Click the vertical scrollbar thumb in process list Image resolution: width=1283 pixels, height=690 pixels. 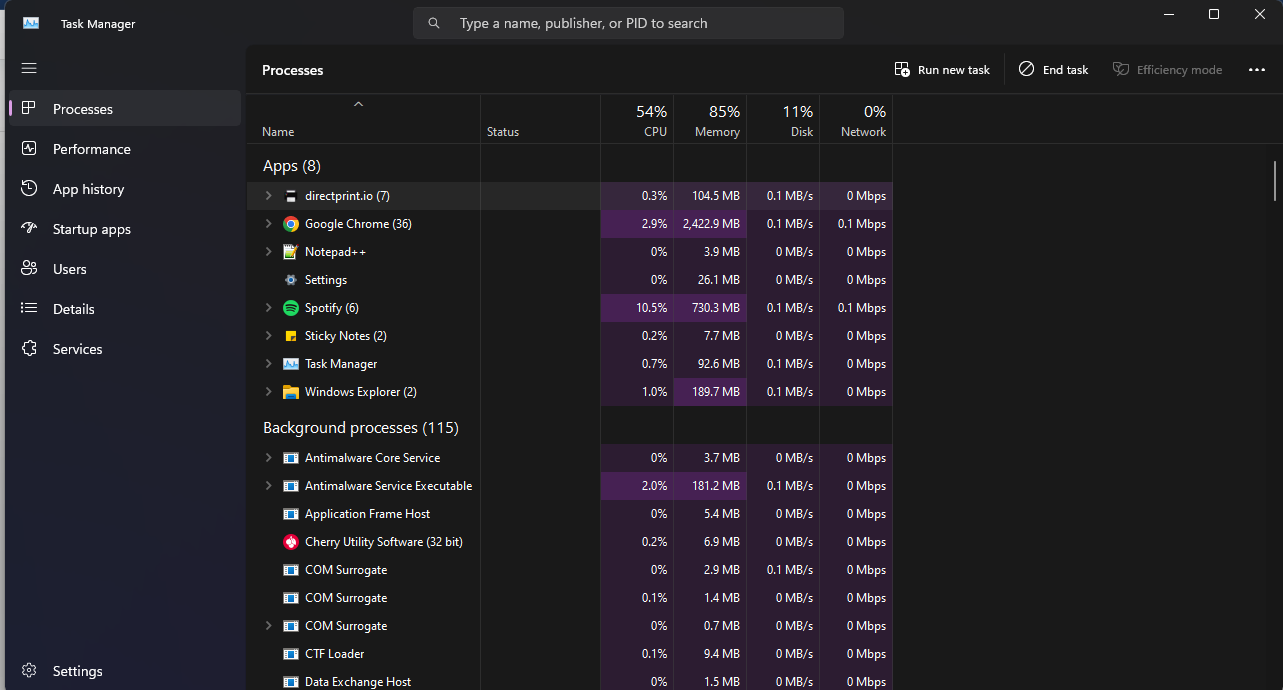click(x=1275, y=180)
